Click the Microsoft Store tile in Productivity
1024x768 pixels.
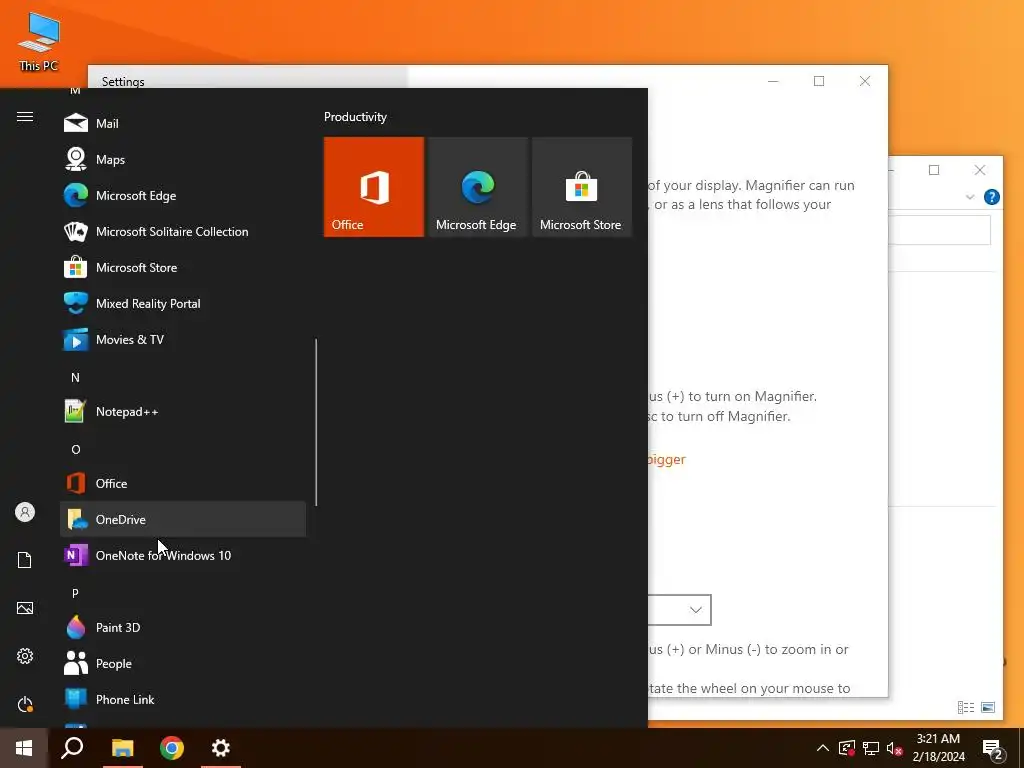coord(581,187)
